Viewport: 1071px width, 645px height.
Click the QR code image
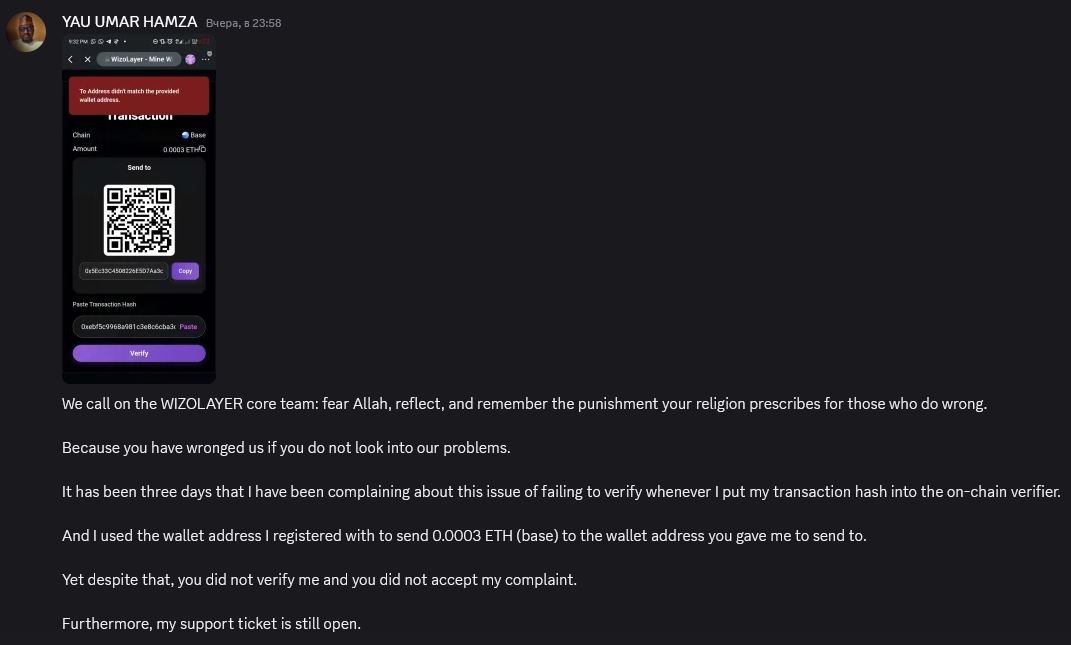pos(139,220)
